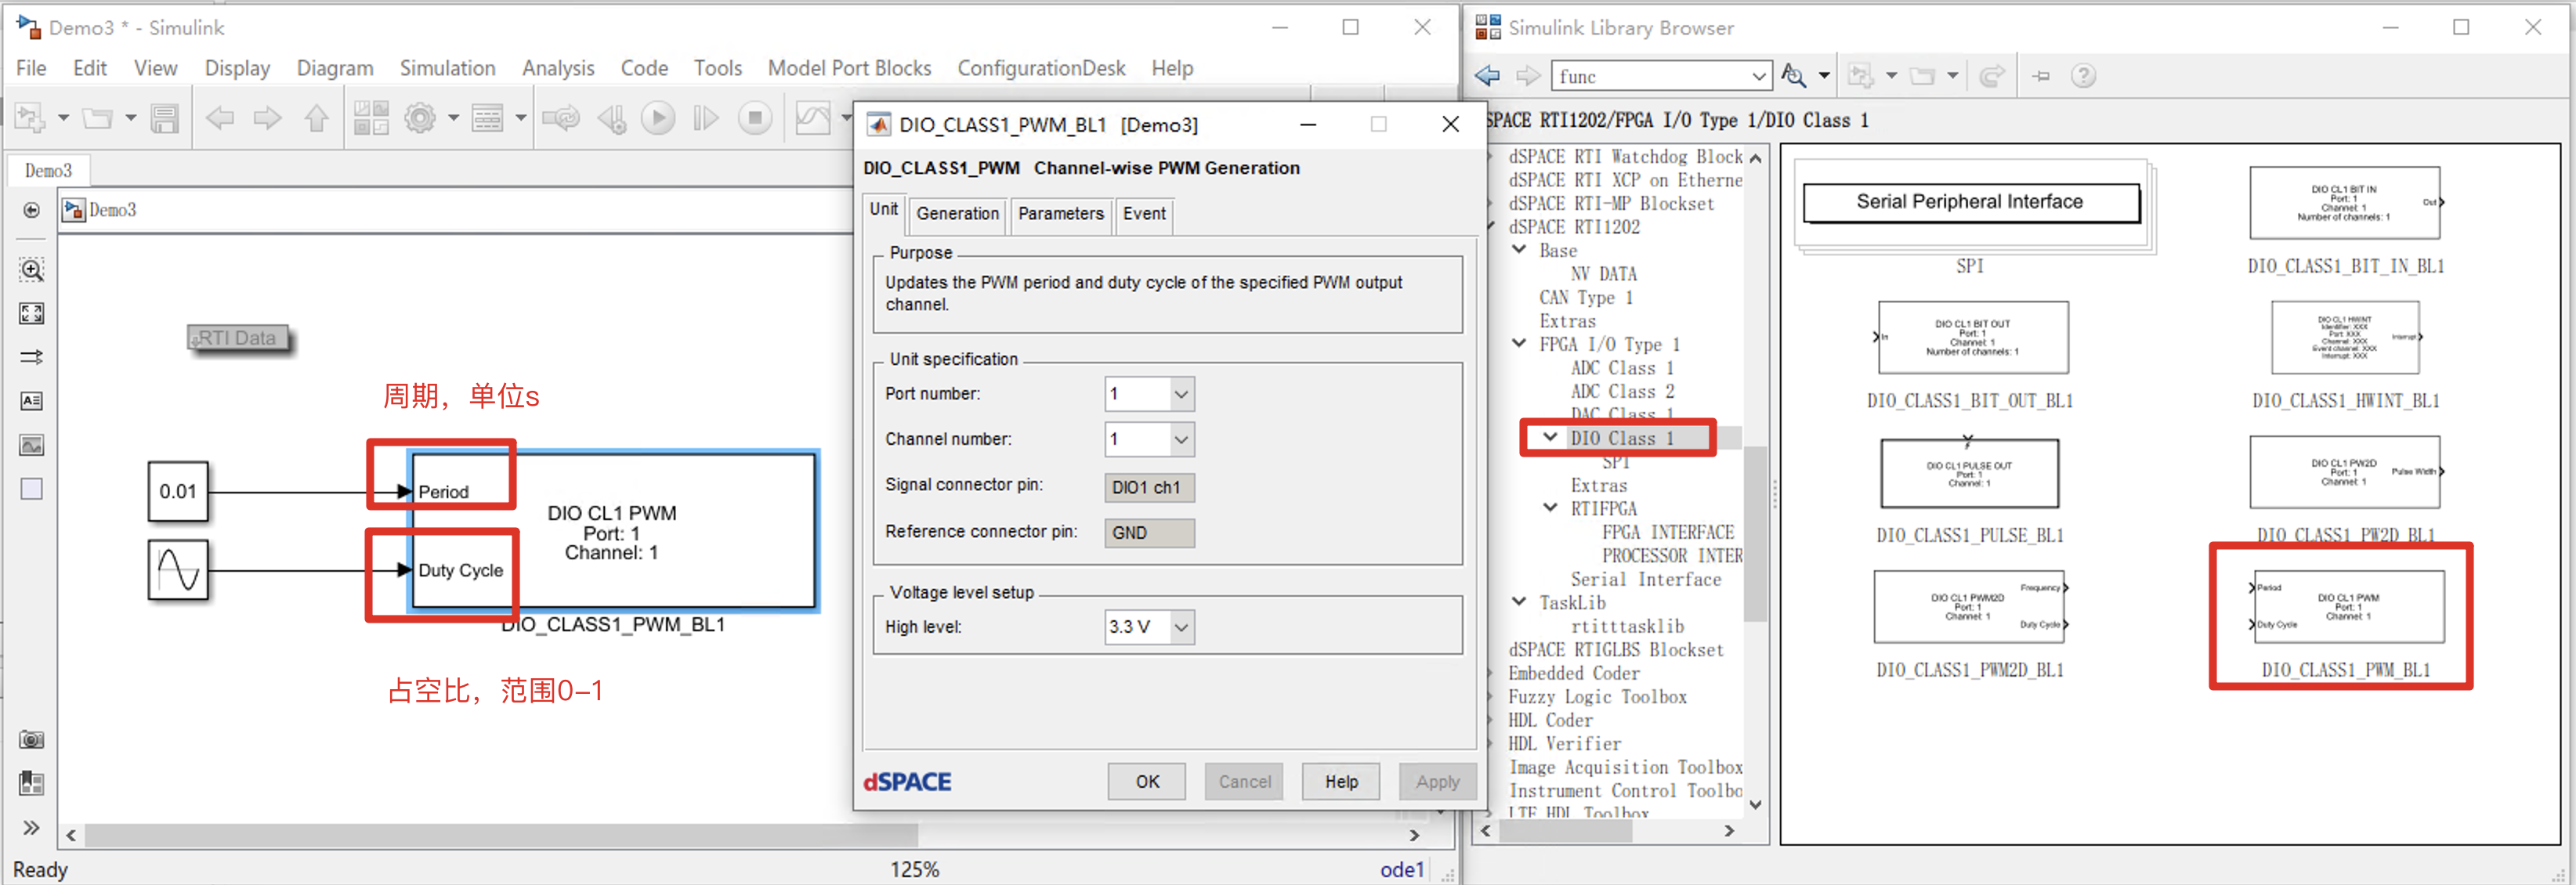
Task: Switch to the Generation tab
Action: click(957, 214)
